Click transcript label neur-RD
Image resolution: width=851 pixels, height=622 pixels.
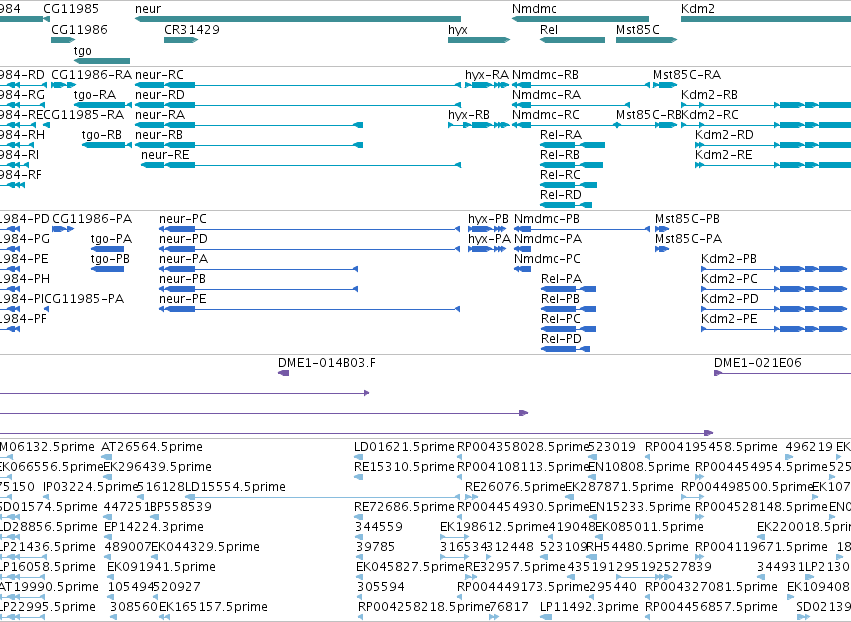[x=160, y=95]
